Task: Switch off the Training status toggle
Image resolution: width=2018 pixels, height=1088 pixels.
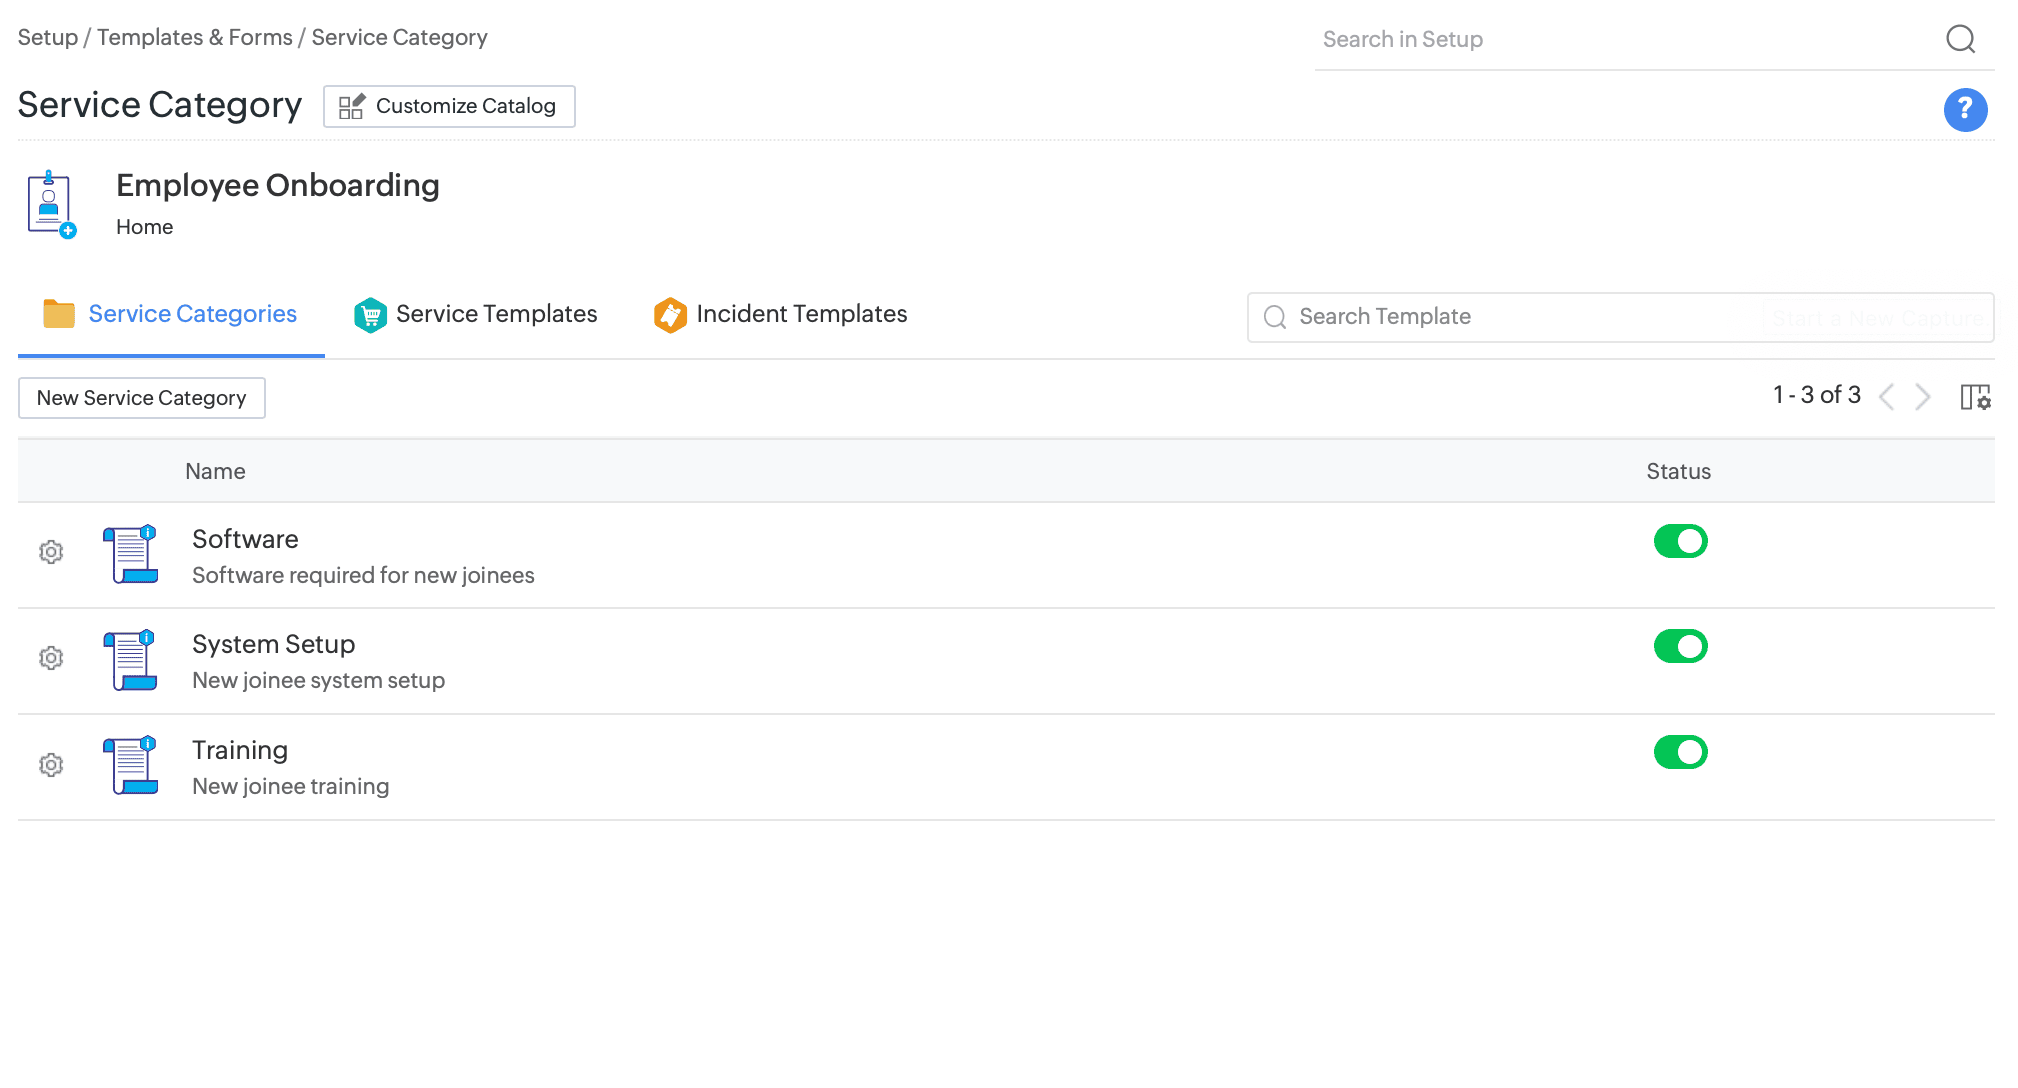Action: 1680,752
